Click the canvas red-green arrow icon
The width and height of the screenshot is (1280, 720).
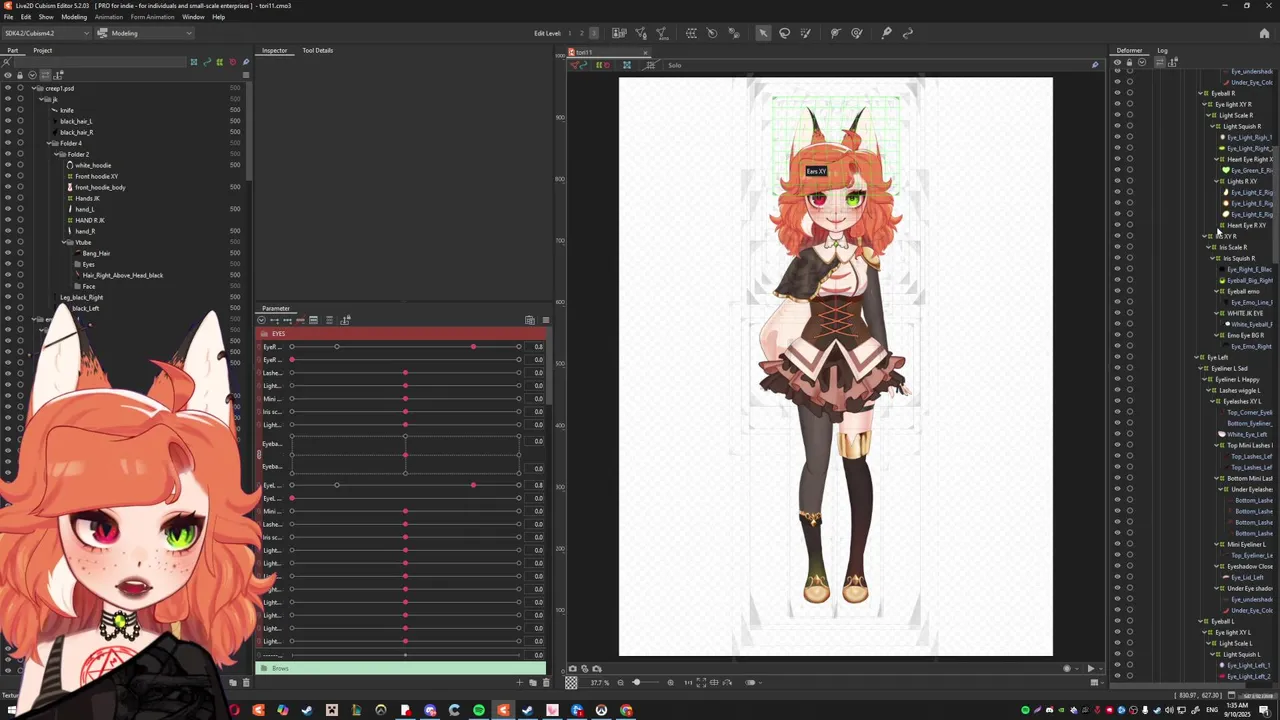578,65
